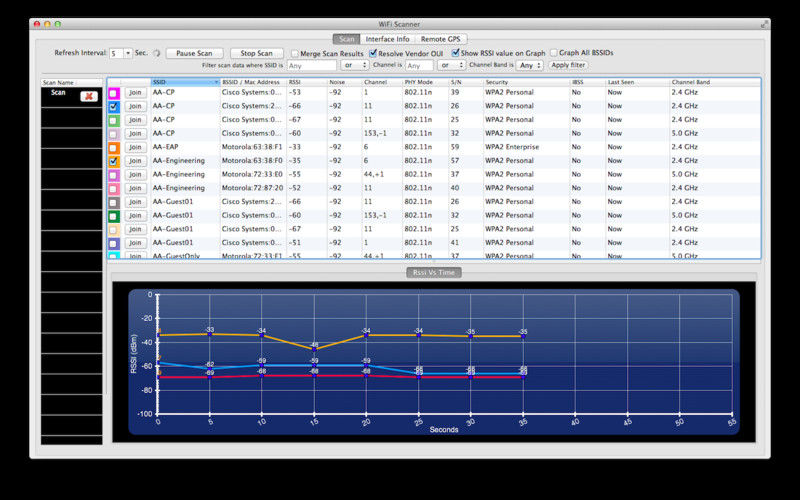The height and width of the screenshot is (500, 800).
Task: Sort by the Security column header
Action: point(526,82)
